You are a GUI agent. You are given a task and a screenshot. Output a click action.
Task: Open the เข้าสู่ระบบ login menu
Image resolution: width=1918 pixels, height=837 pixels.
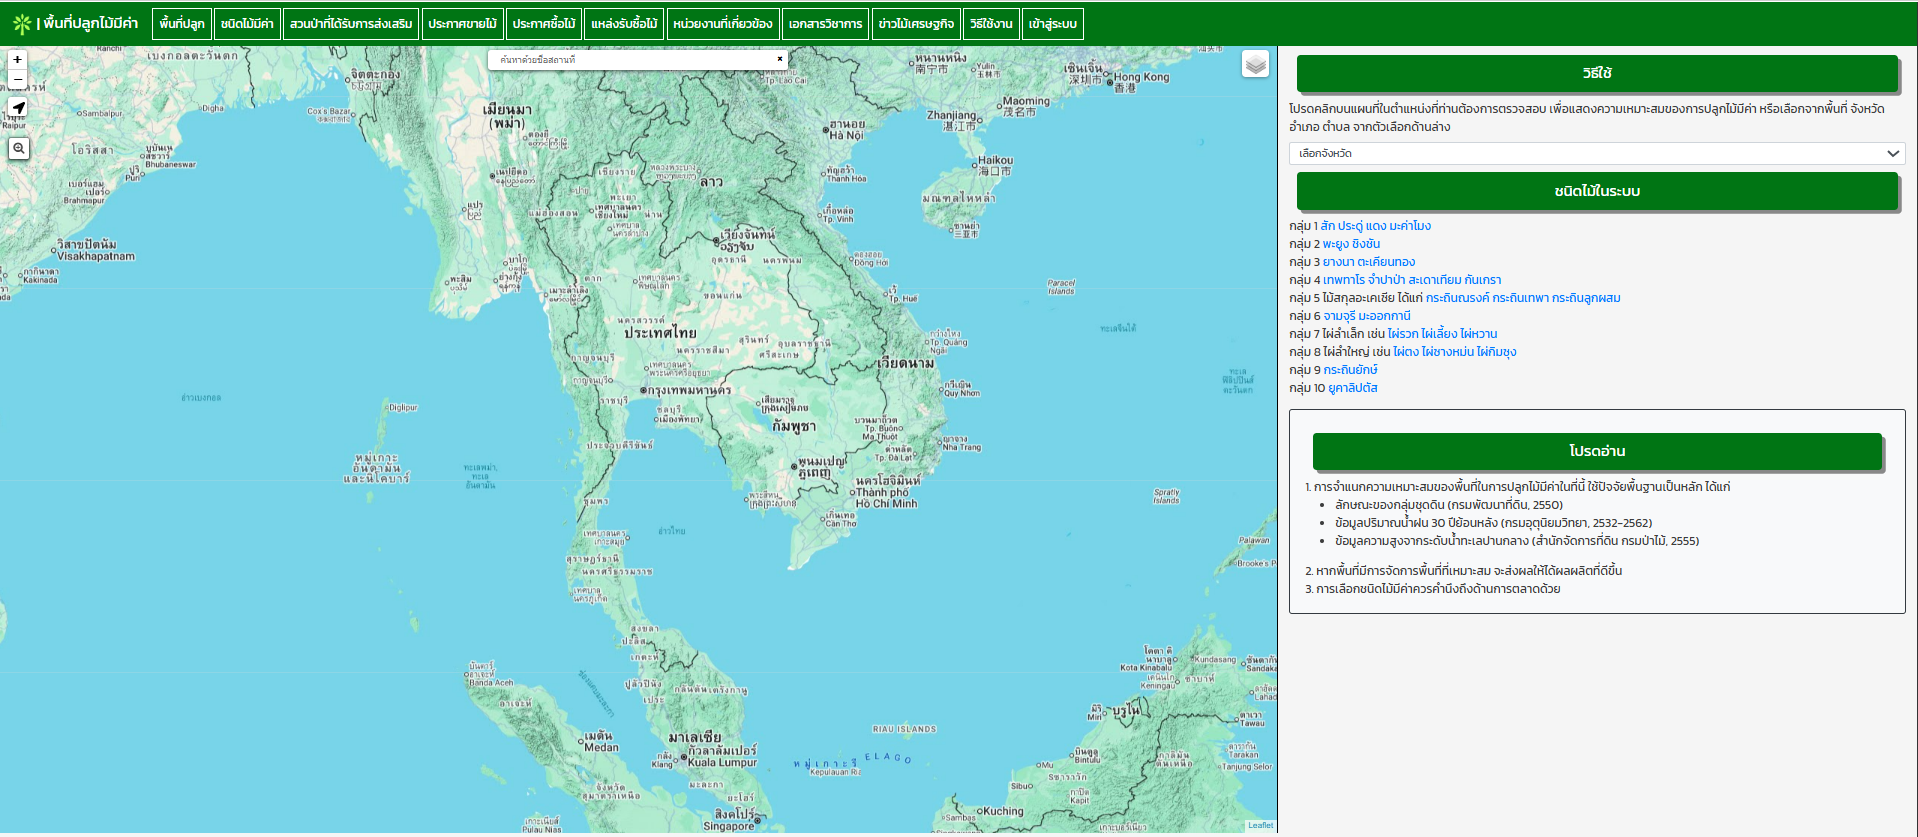coord(1052,24)
